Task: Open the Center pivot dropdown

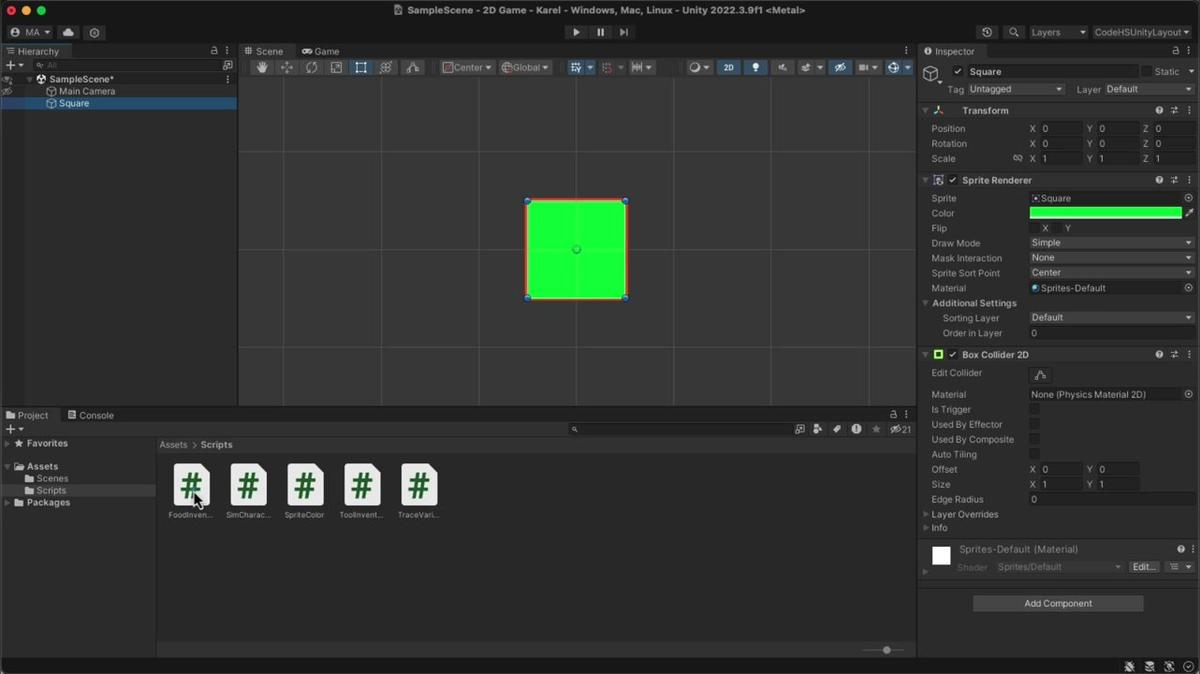Action: 468,67
